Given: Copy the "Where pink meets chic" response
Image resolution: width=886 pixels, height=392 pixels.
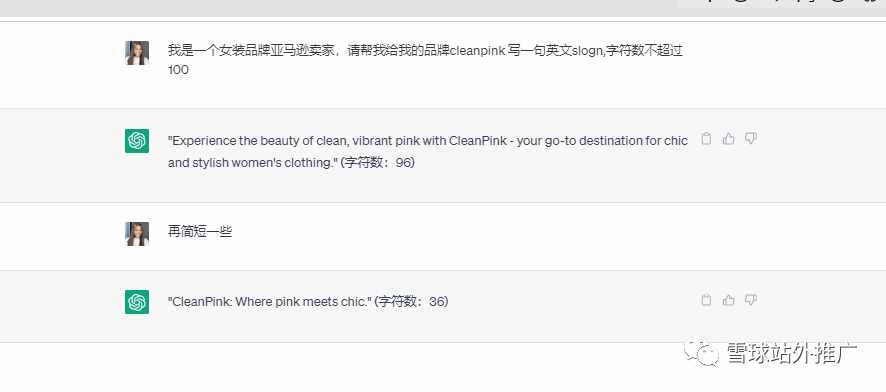Looking at the screenshot, I should pos(706,300).
